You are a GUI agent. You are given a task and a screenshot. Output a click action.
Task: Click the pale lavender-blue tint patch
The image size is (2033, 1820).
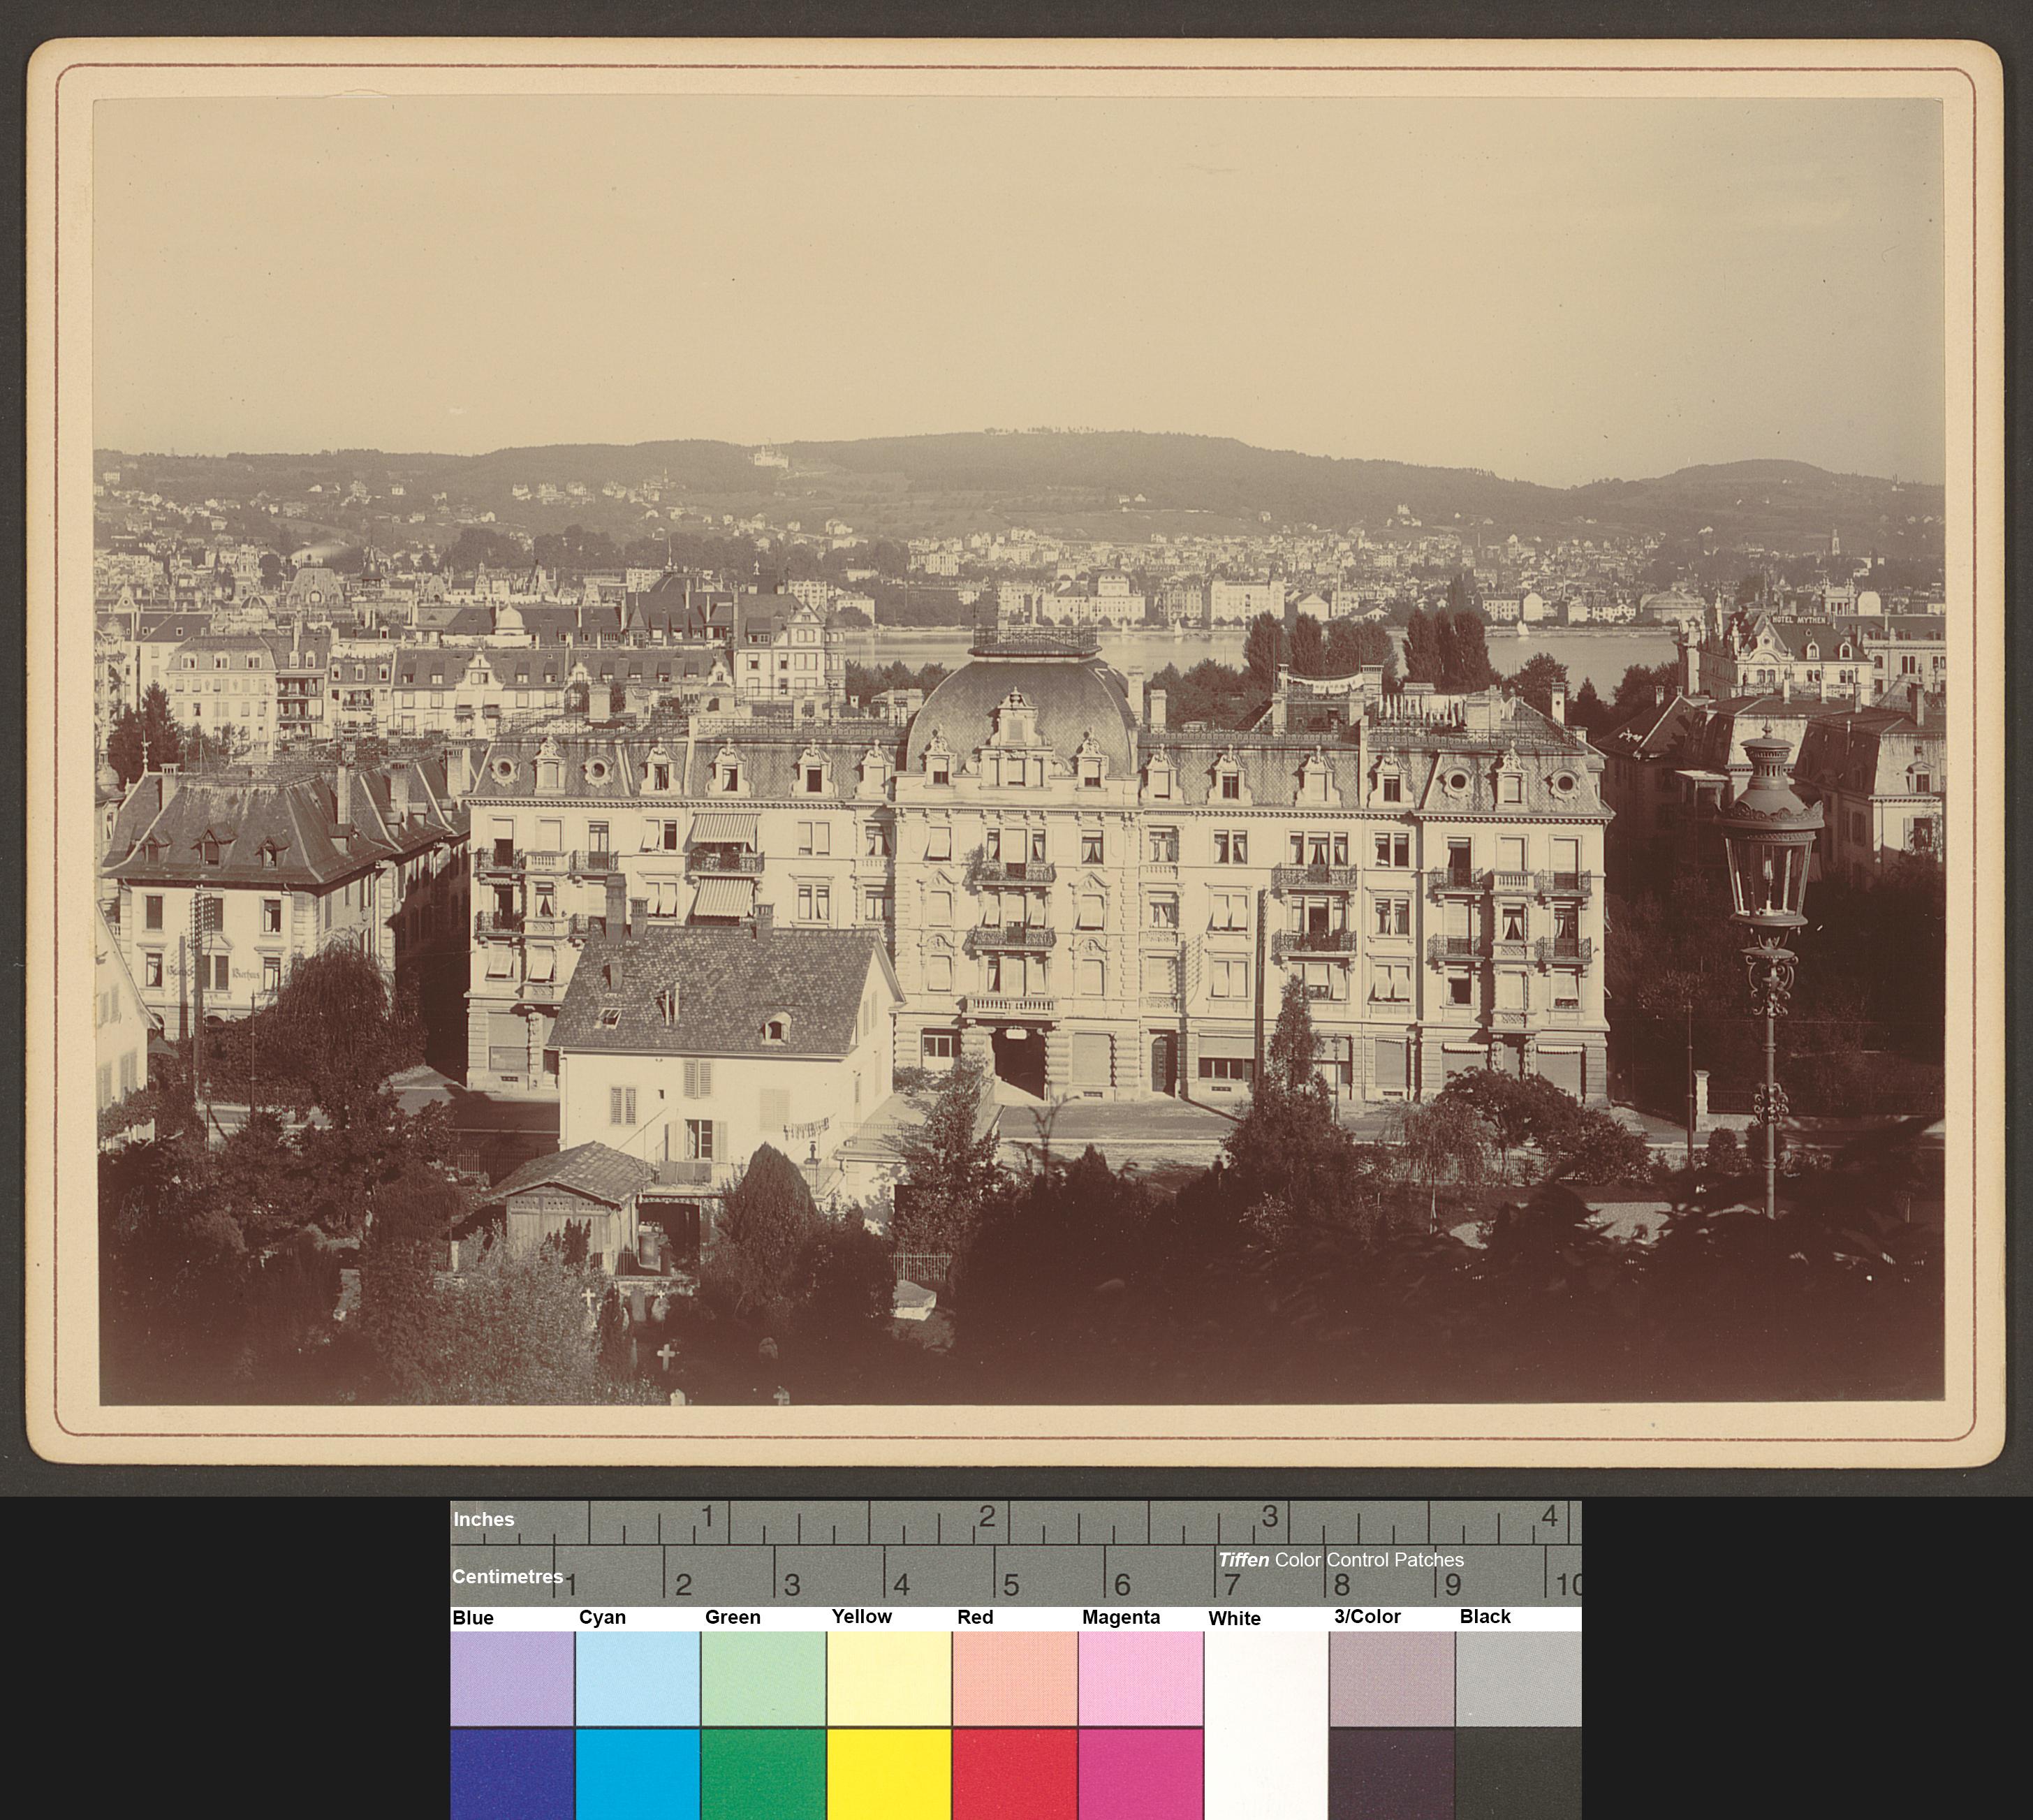pyautogui.click(x=511, y=1678)
